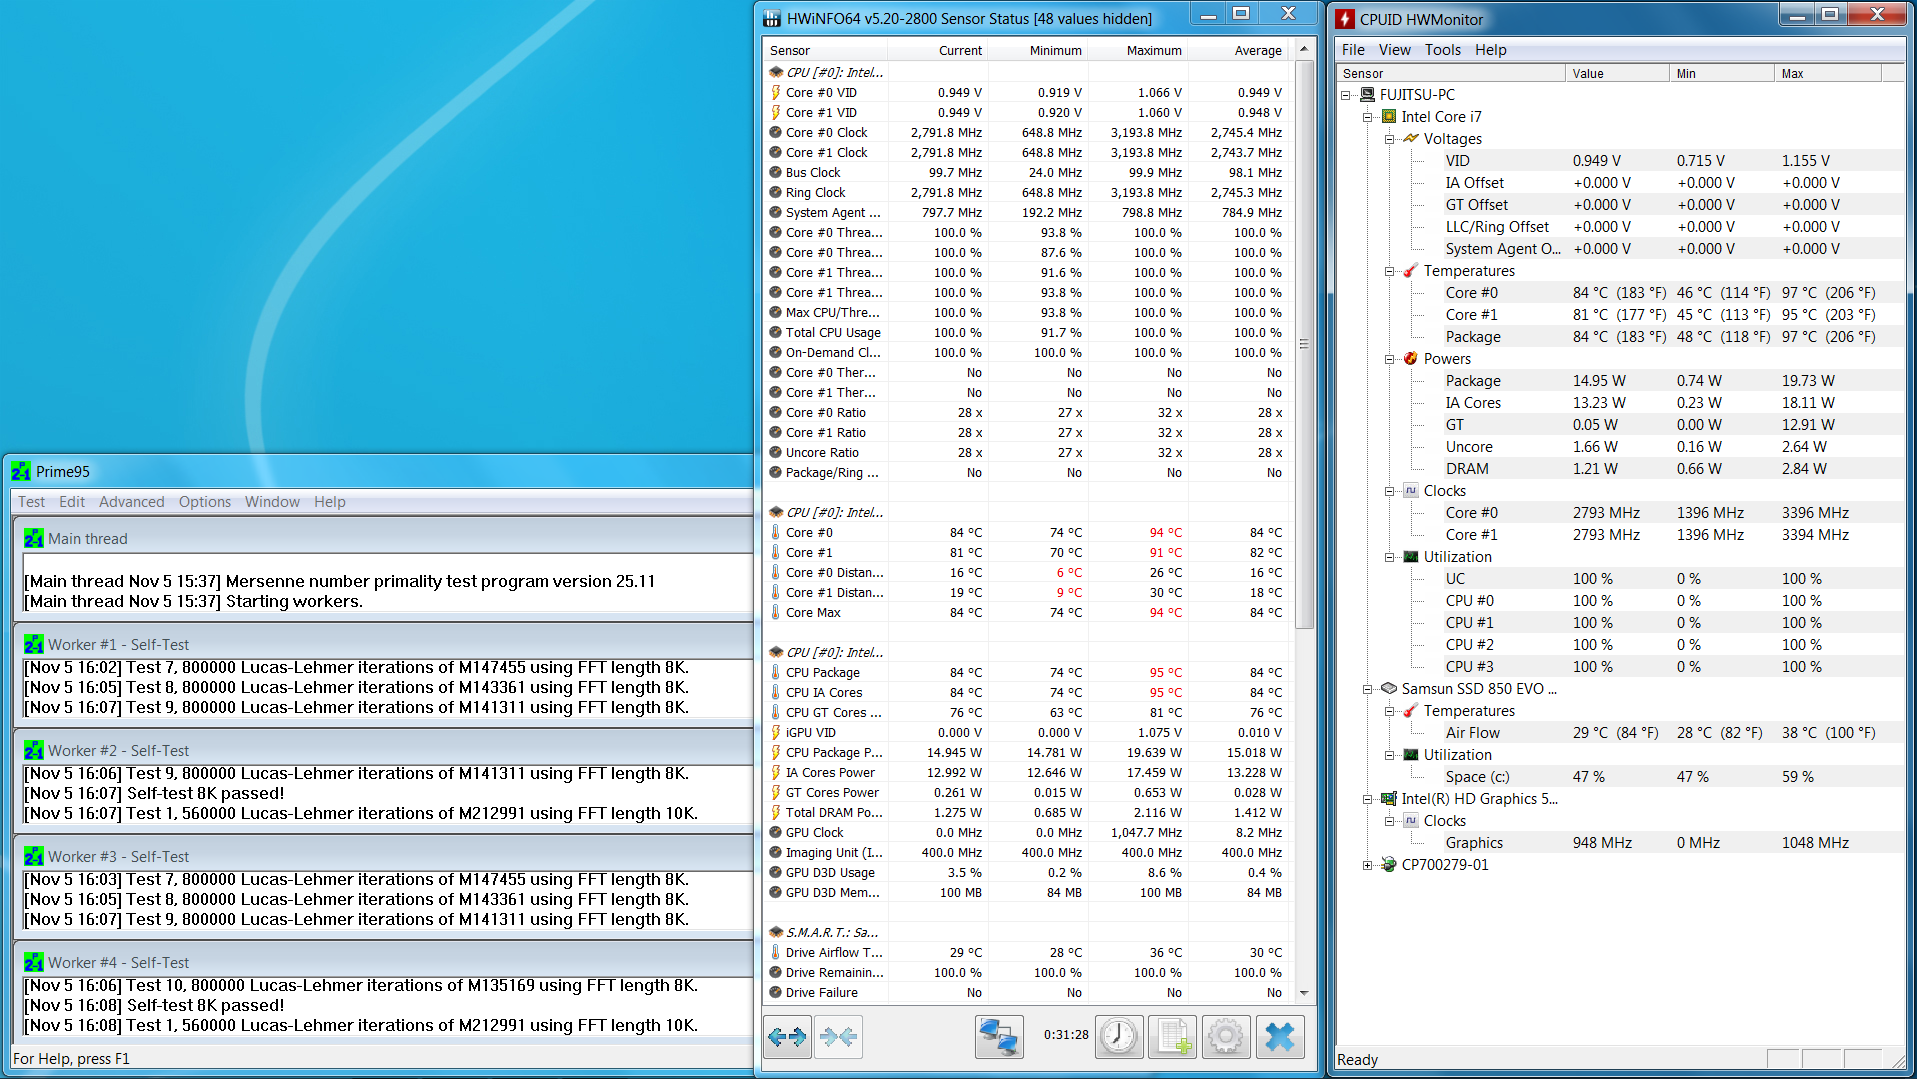Click the Voltages lightning icon in HWMonitor

click(x=1411, y=139)
